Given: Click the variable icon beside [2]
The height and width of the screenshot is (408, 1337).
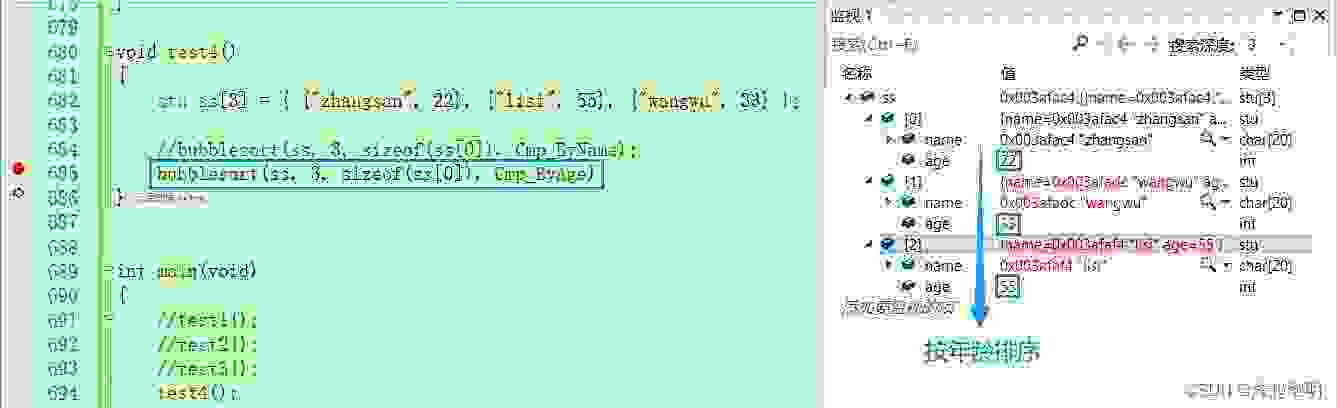Looking at the screenshot, I should coord(887,245).
